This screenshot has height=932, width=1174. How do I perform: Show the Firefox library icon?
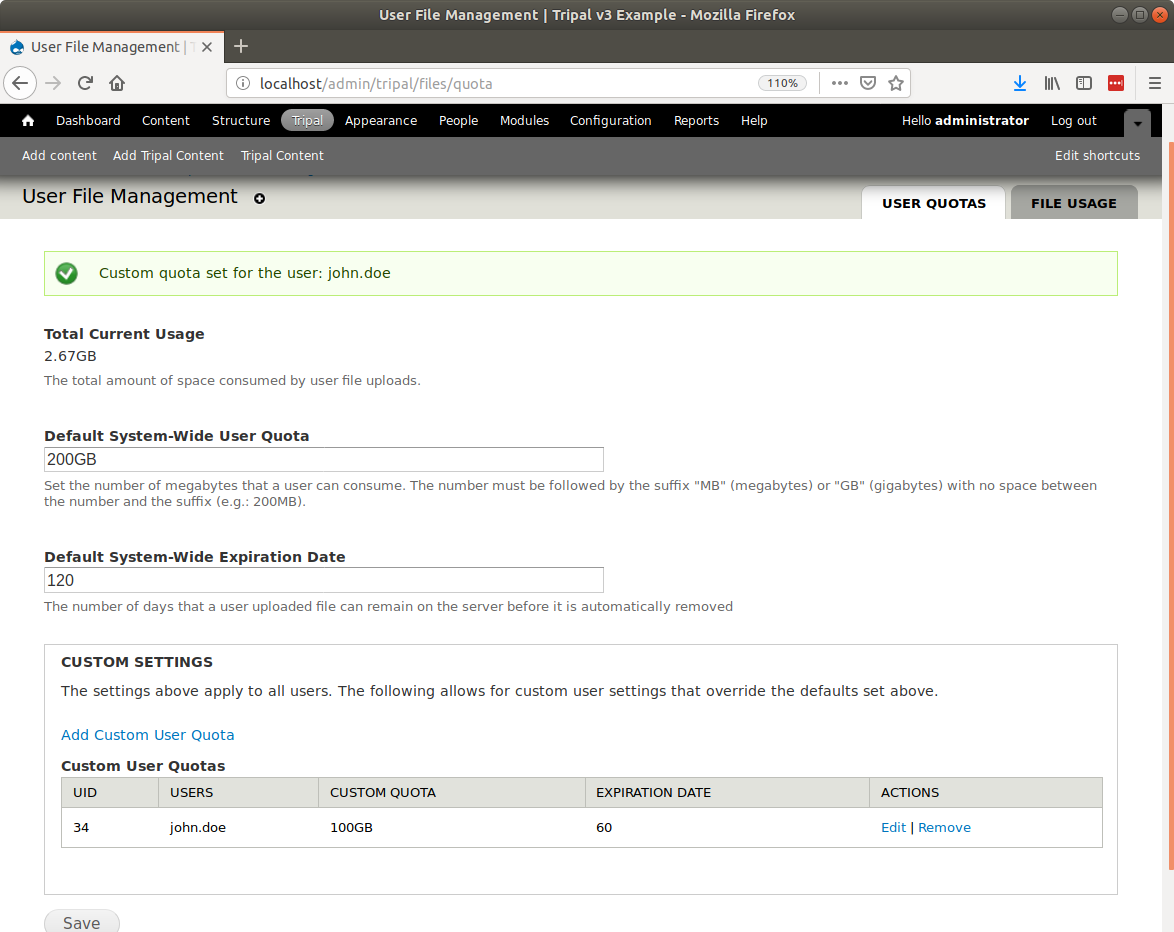click(x=1052, y=83)
